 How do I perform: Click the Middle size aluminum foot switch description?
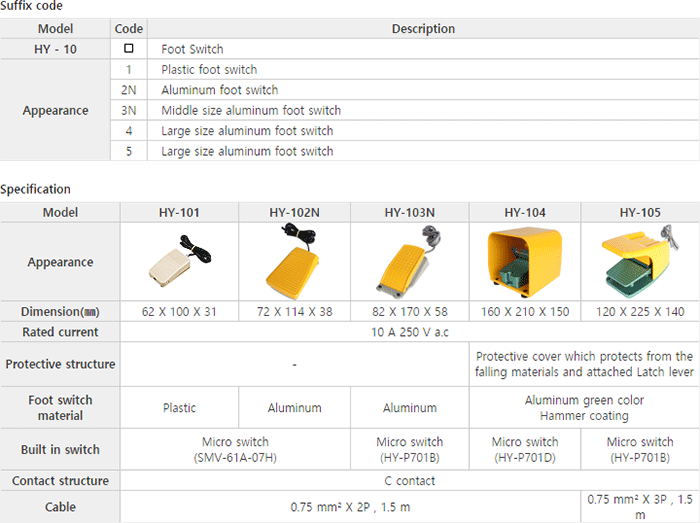251,110
